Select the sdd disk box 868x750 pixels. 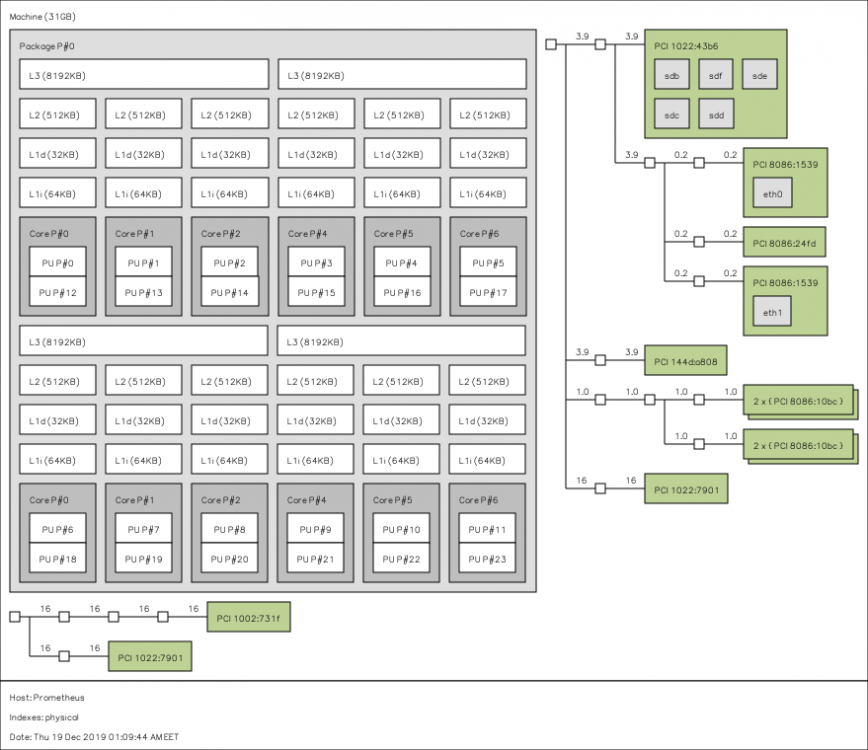click(716, 114)
